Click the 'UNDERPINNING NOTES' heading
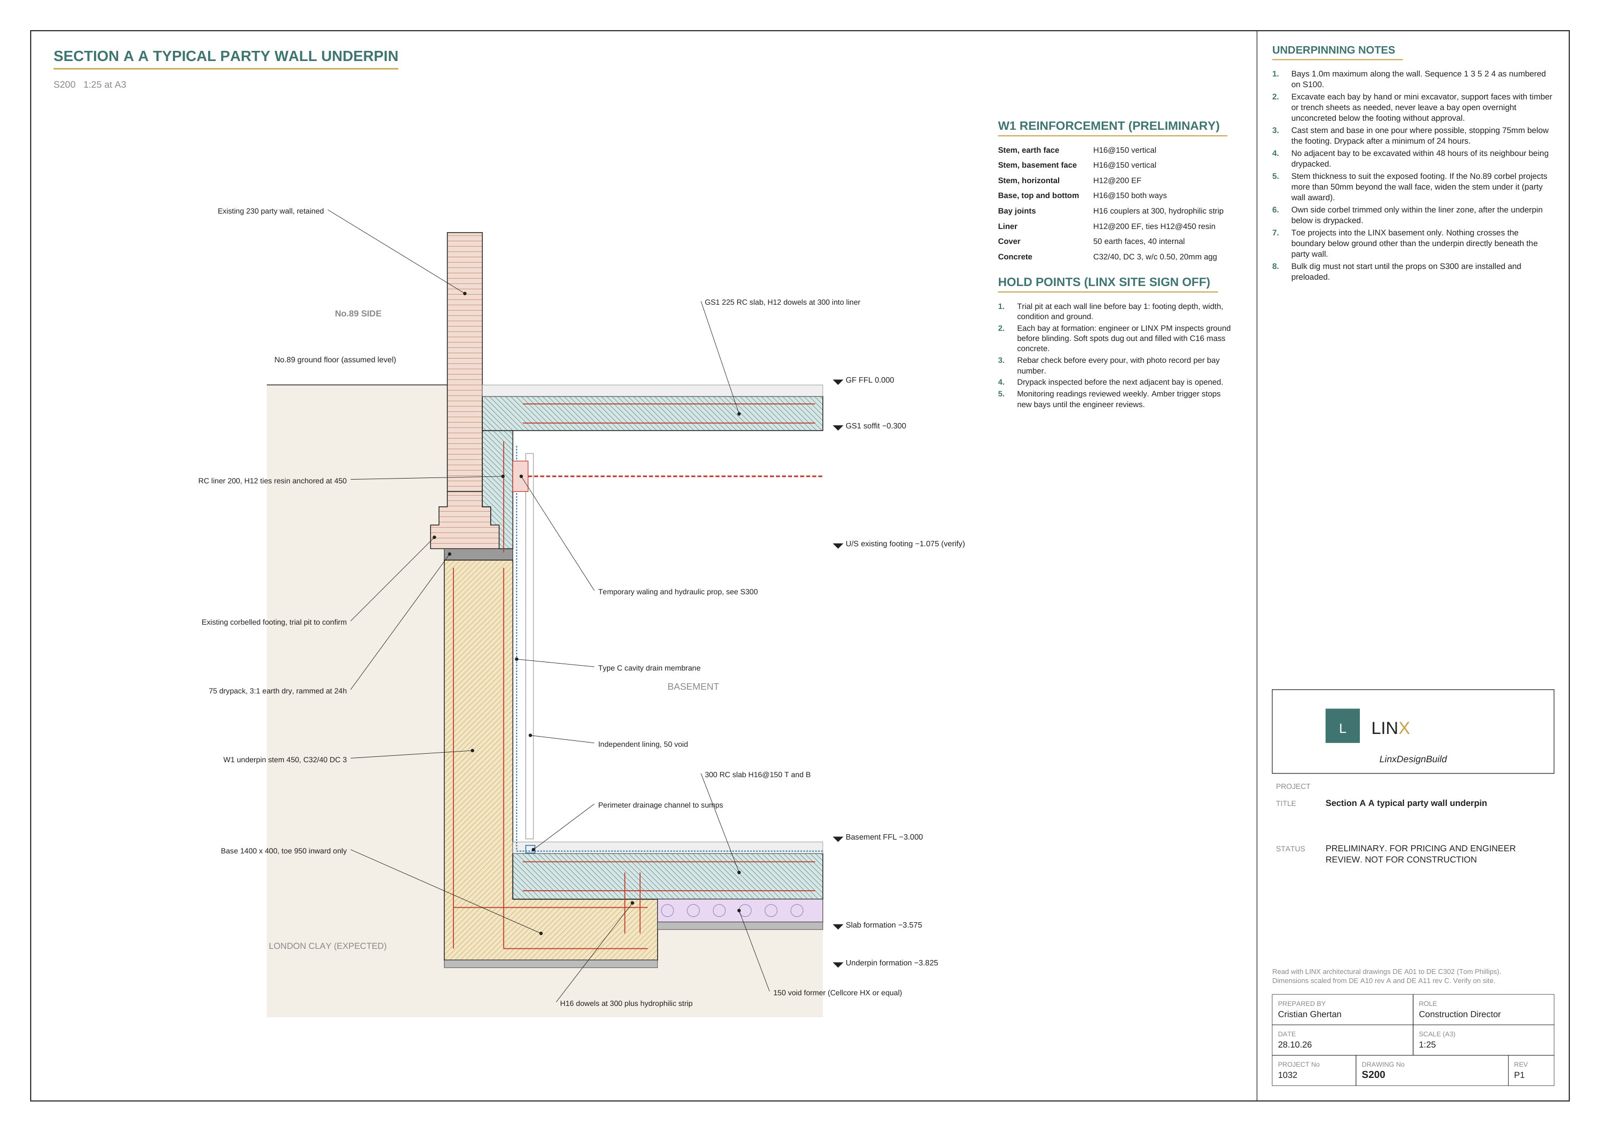The height and width of the screenshot is (1132, 1600). click(1333, 50)
